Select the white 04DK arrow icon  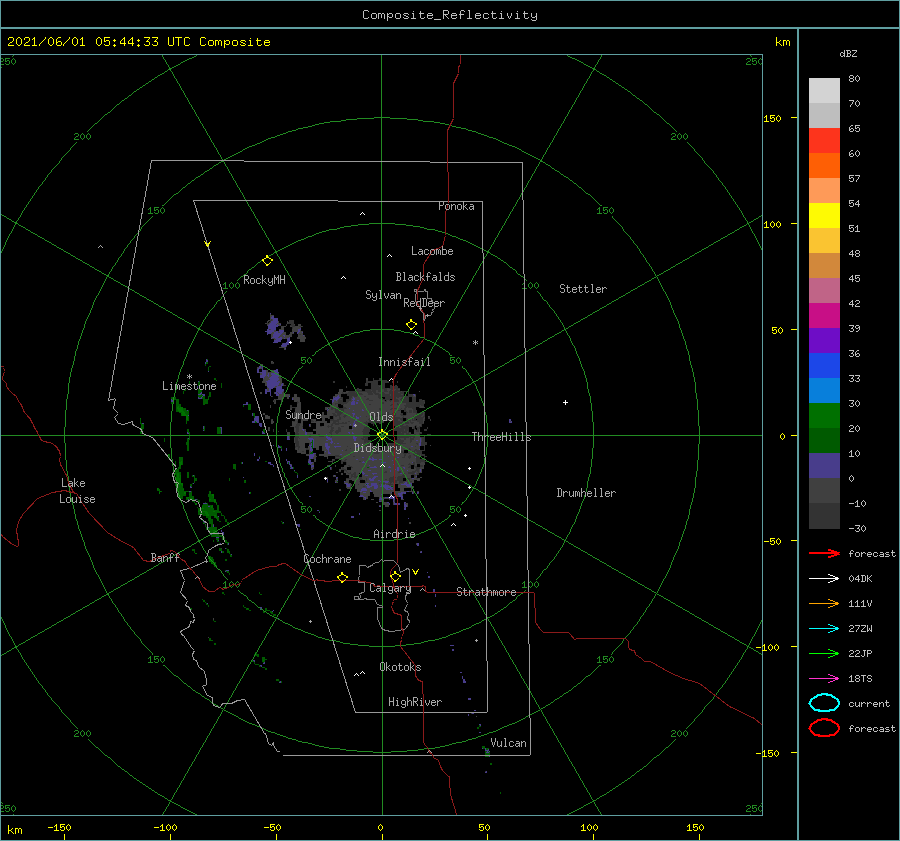pos(824,579)
